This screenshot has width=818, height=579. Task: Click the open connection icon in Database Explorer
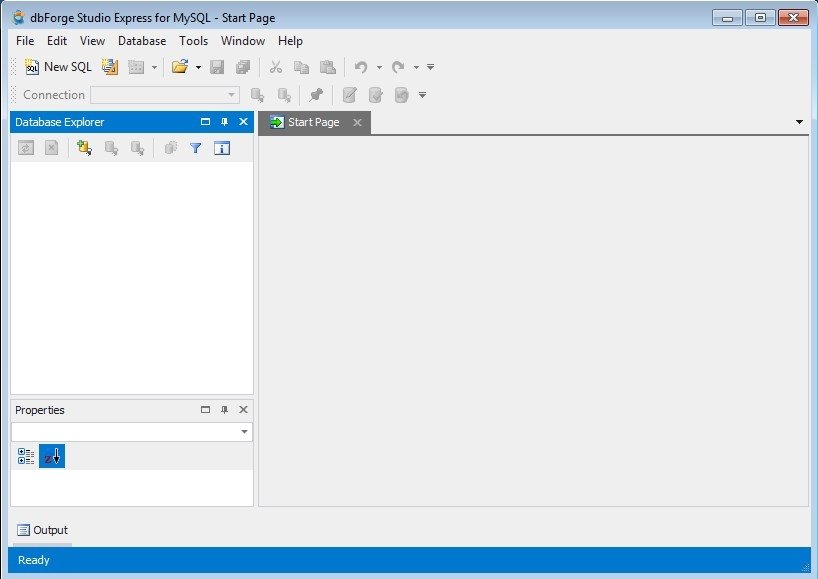[x=111, y=148]
